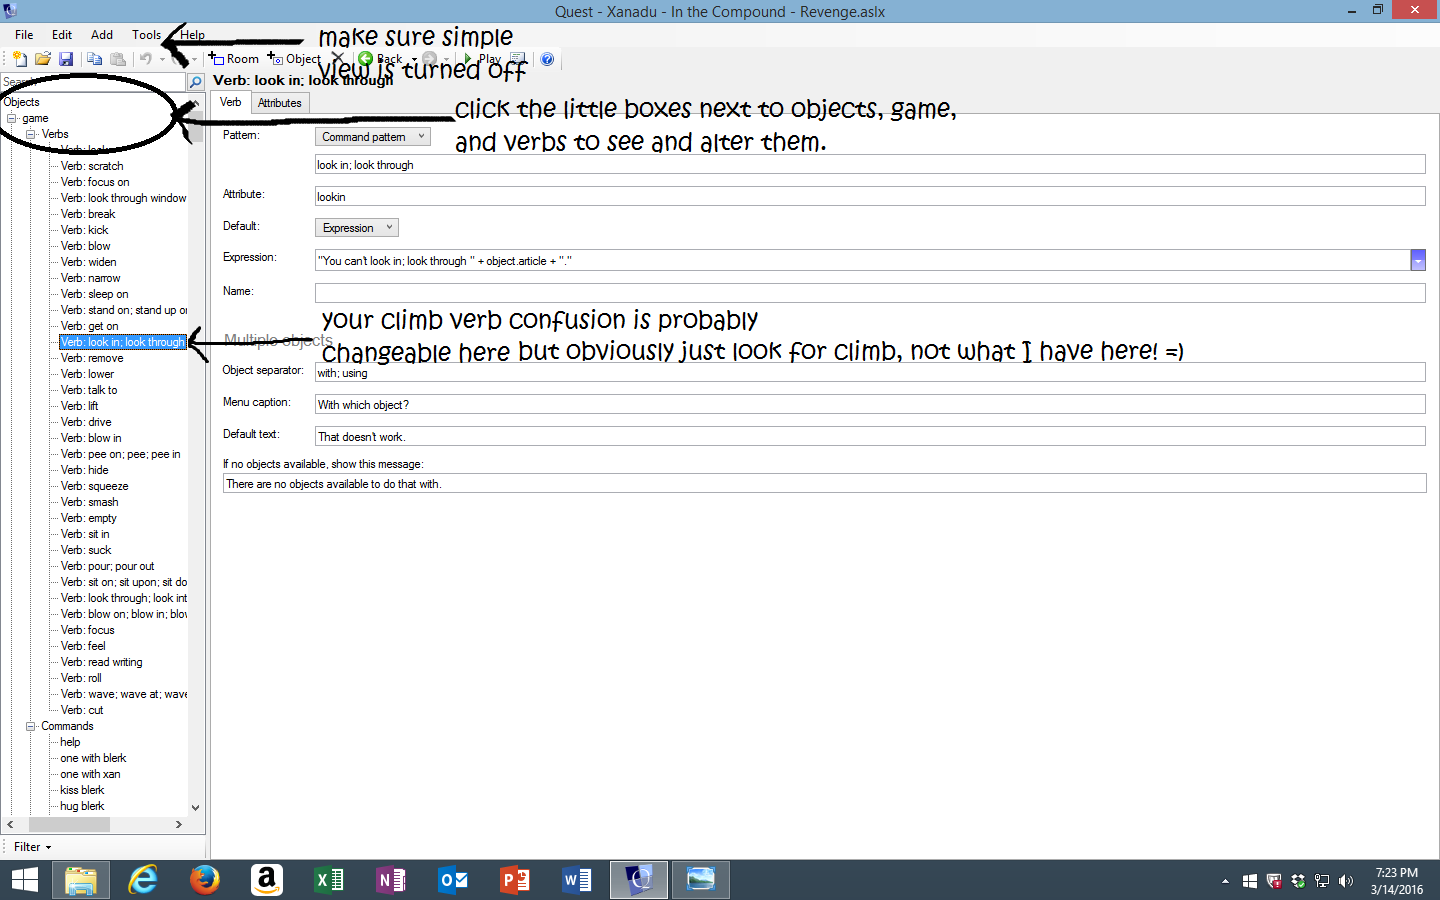Click the tree's horizontal scrollbar thumb

69,825
